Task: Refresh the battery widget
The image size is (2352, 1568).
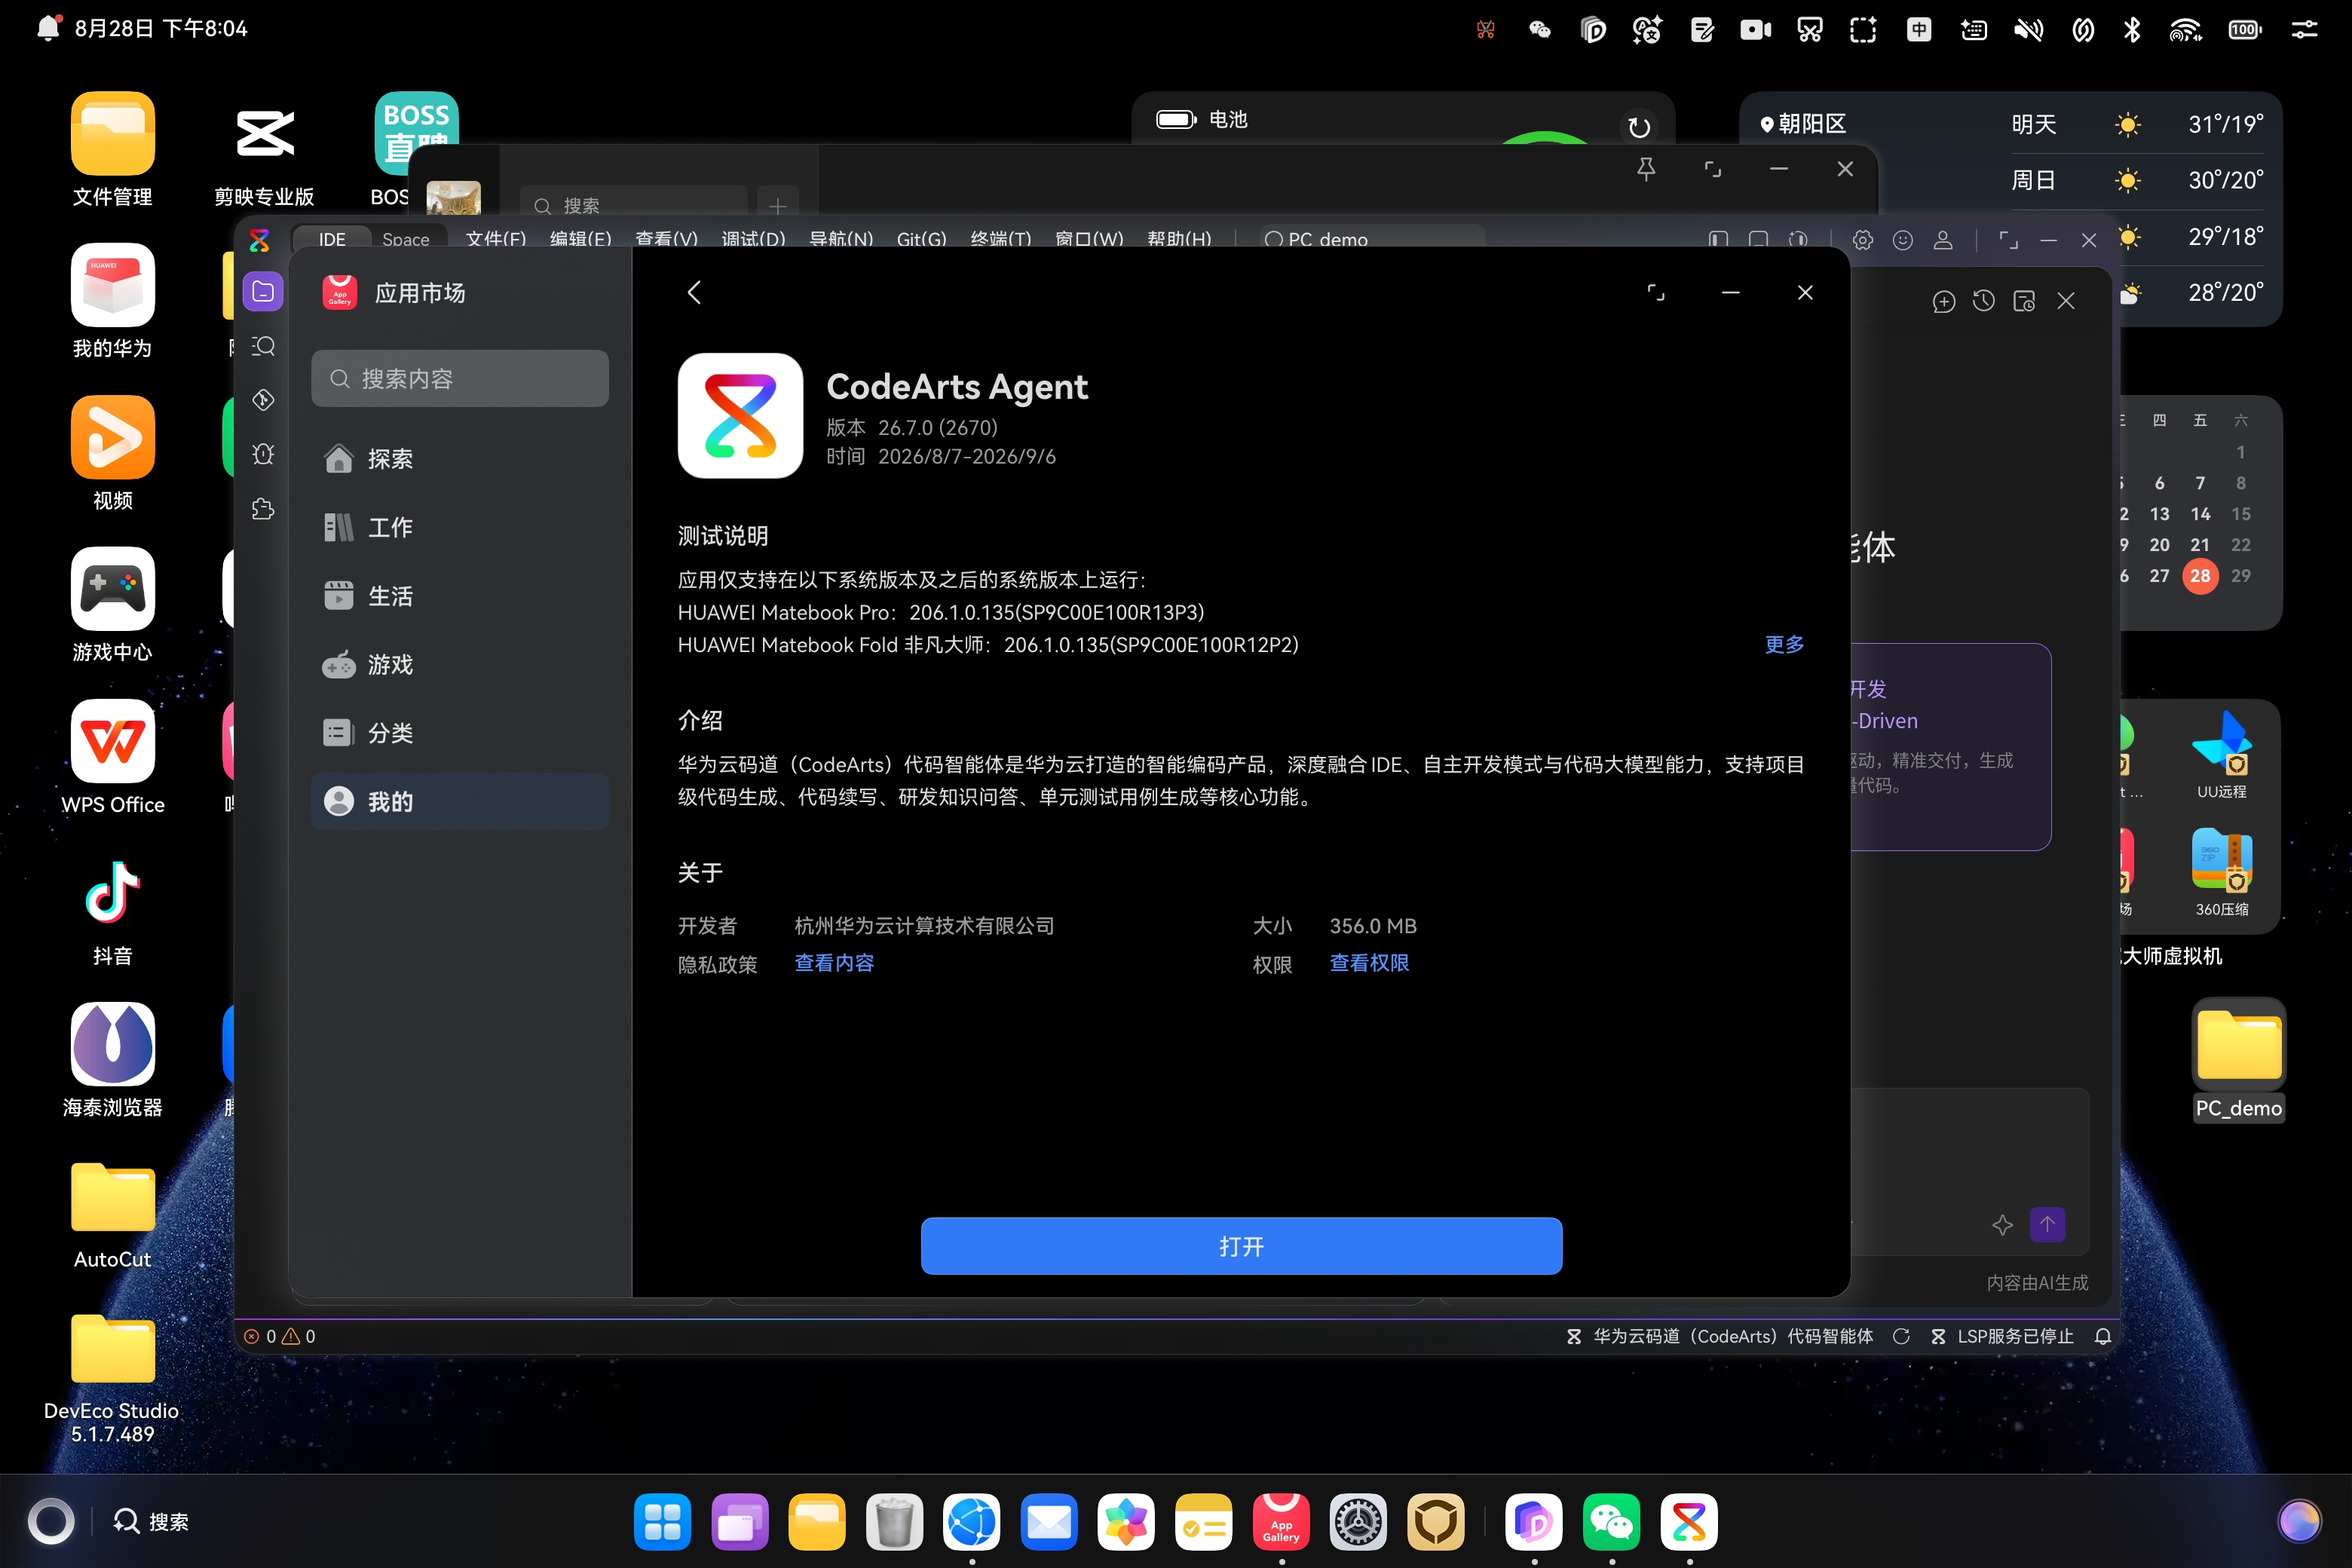Action: (x=1639, y=127)
